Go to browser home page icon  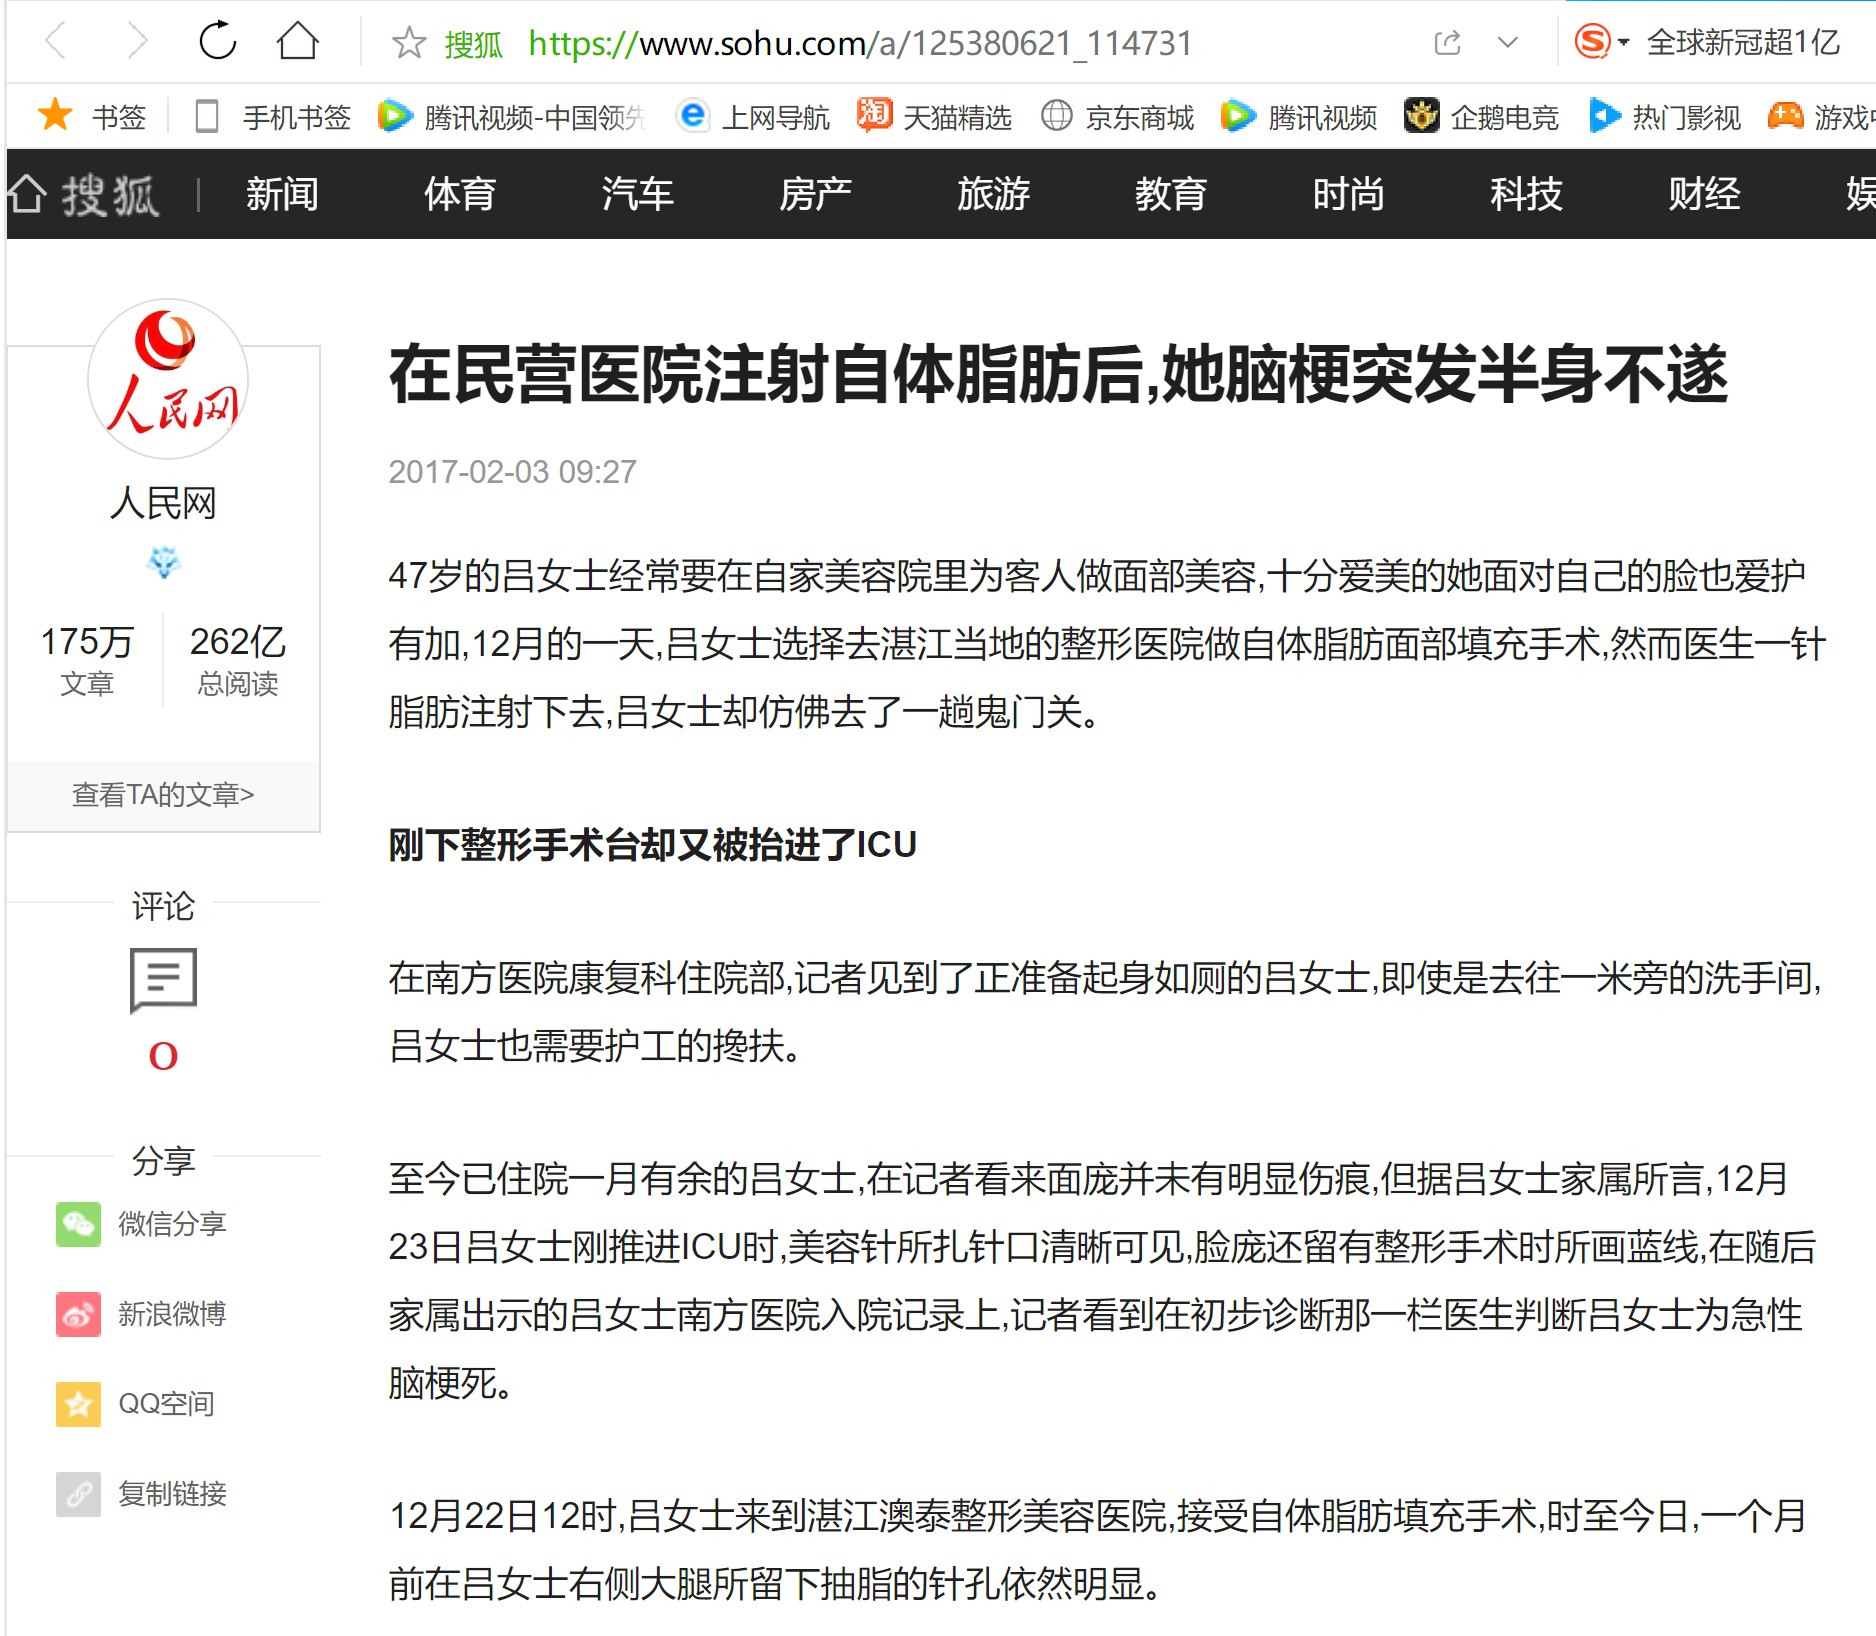point(297,41)
